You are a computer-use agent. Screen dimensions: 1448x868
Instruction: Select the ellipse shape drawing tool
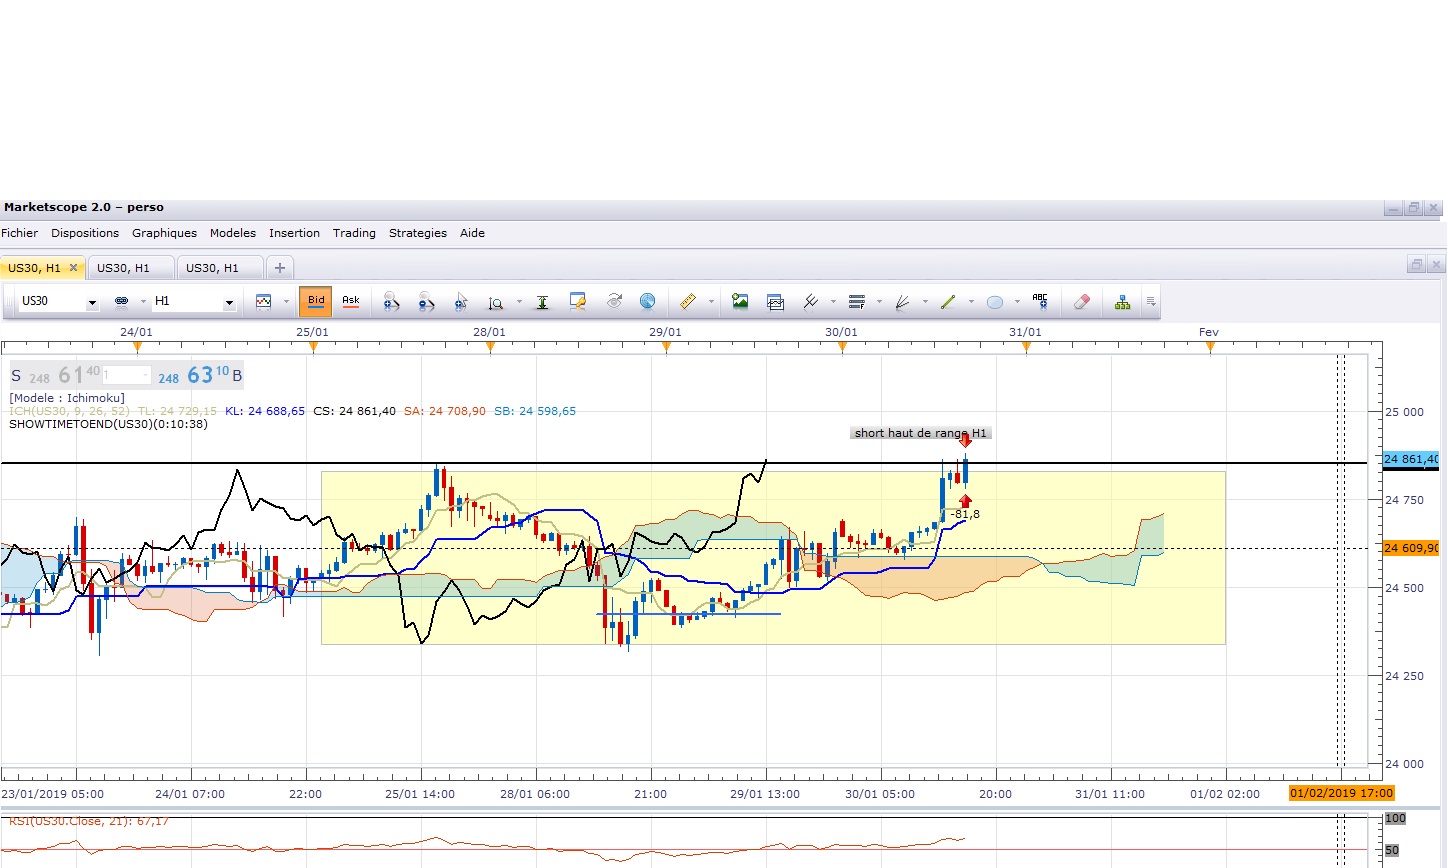[x=995, y=302]
